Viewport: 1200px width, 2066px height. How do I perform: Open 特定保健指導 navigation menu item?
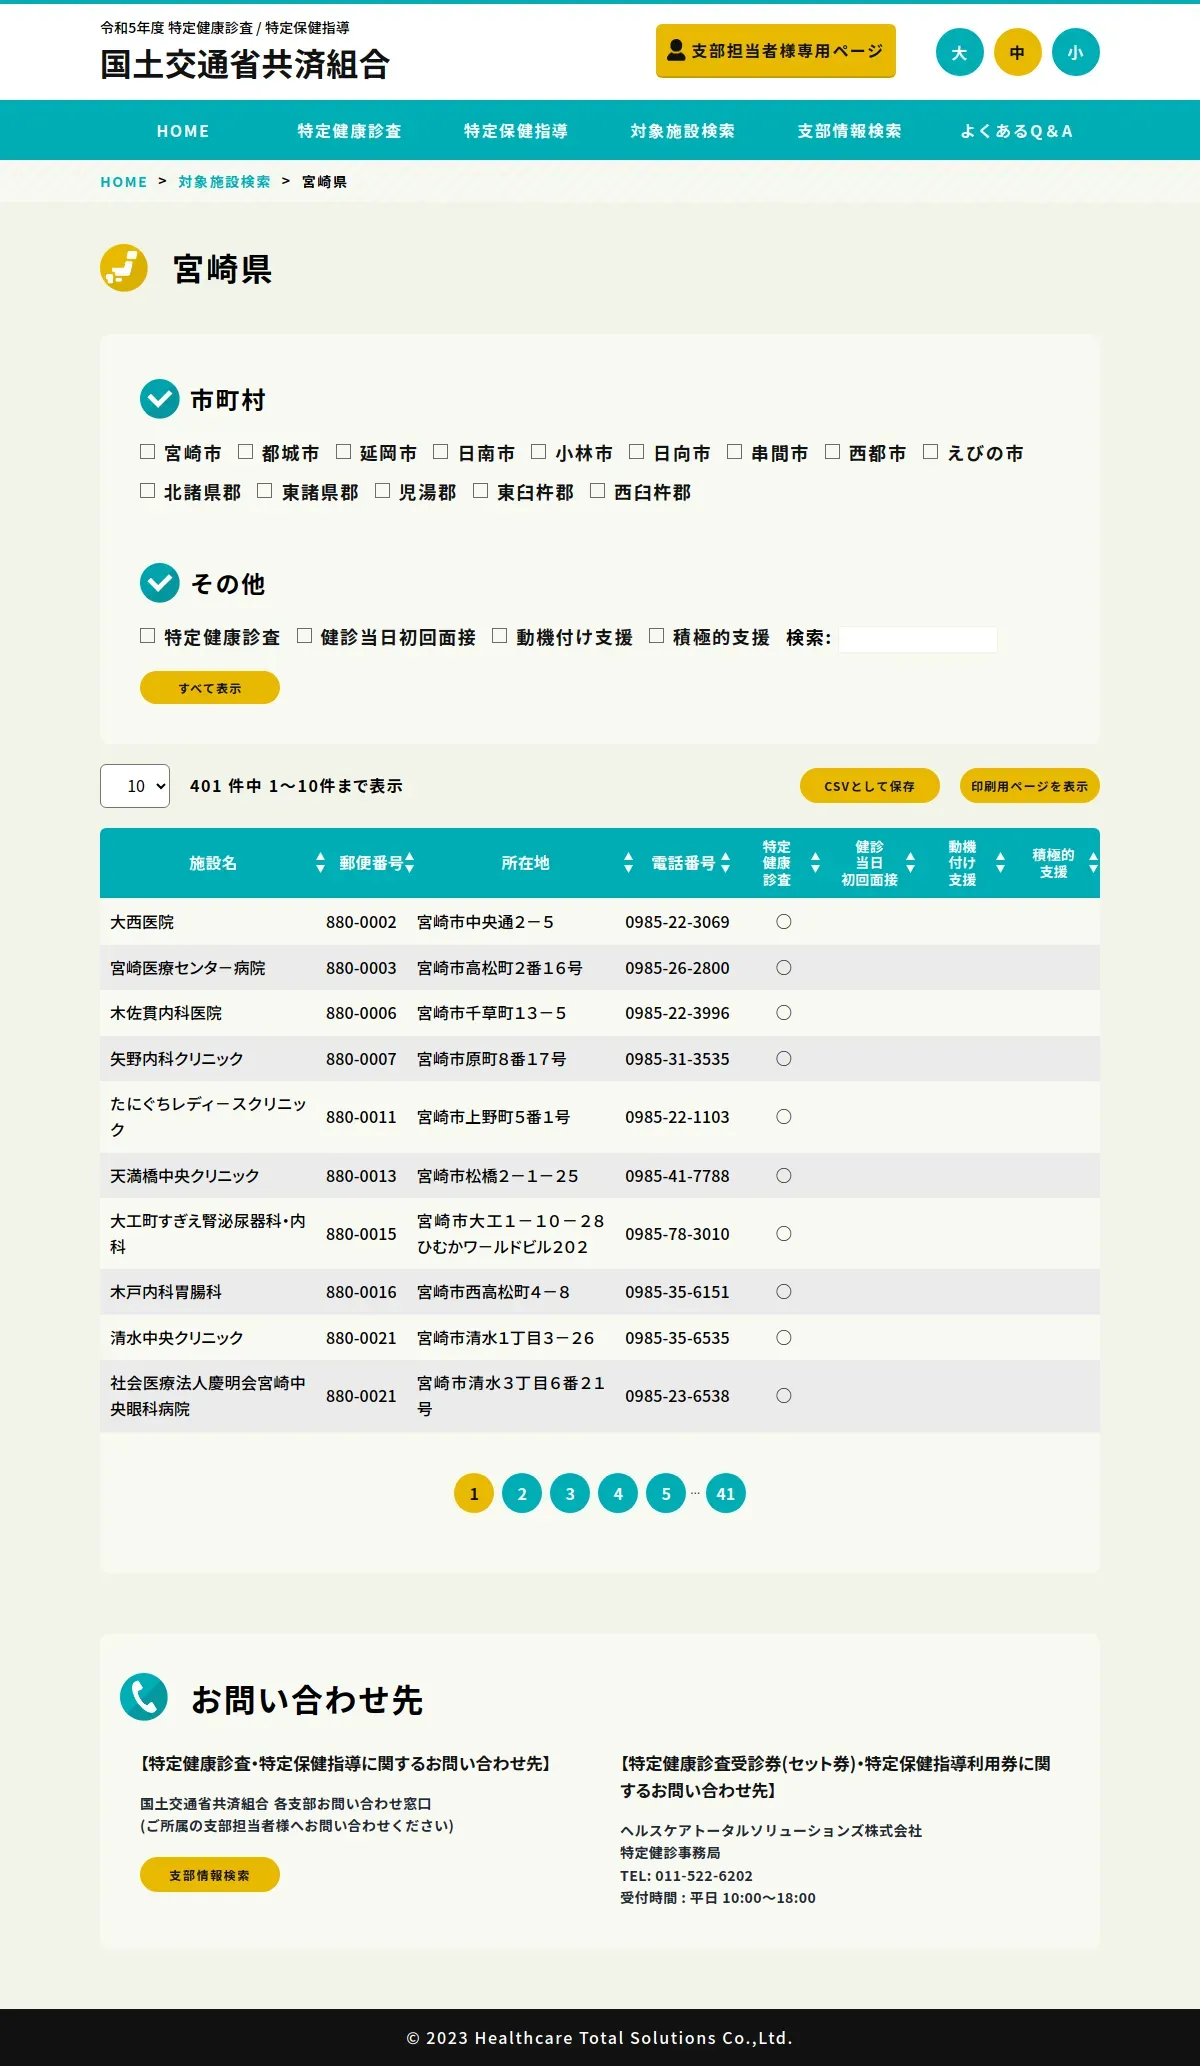coord(516,131)
